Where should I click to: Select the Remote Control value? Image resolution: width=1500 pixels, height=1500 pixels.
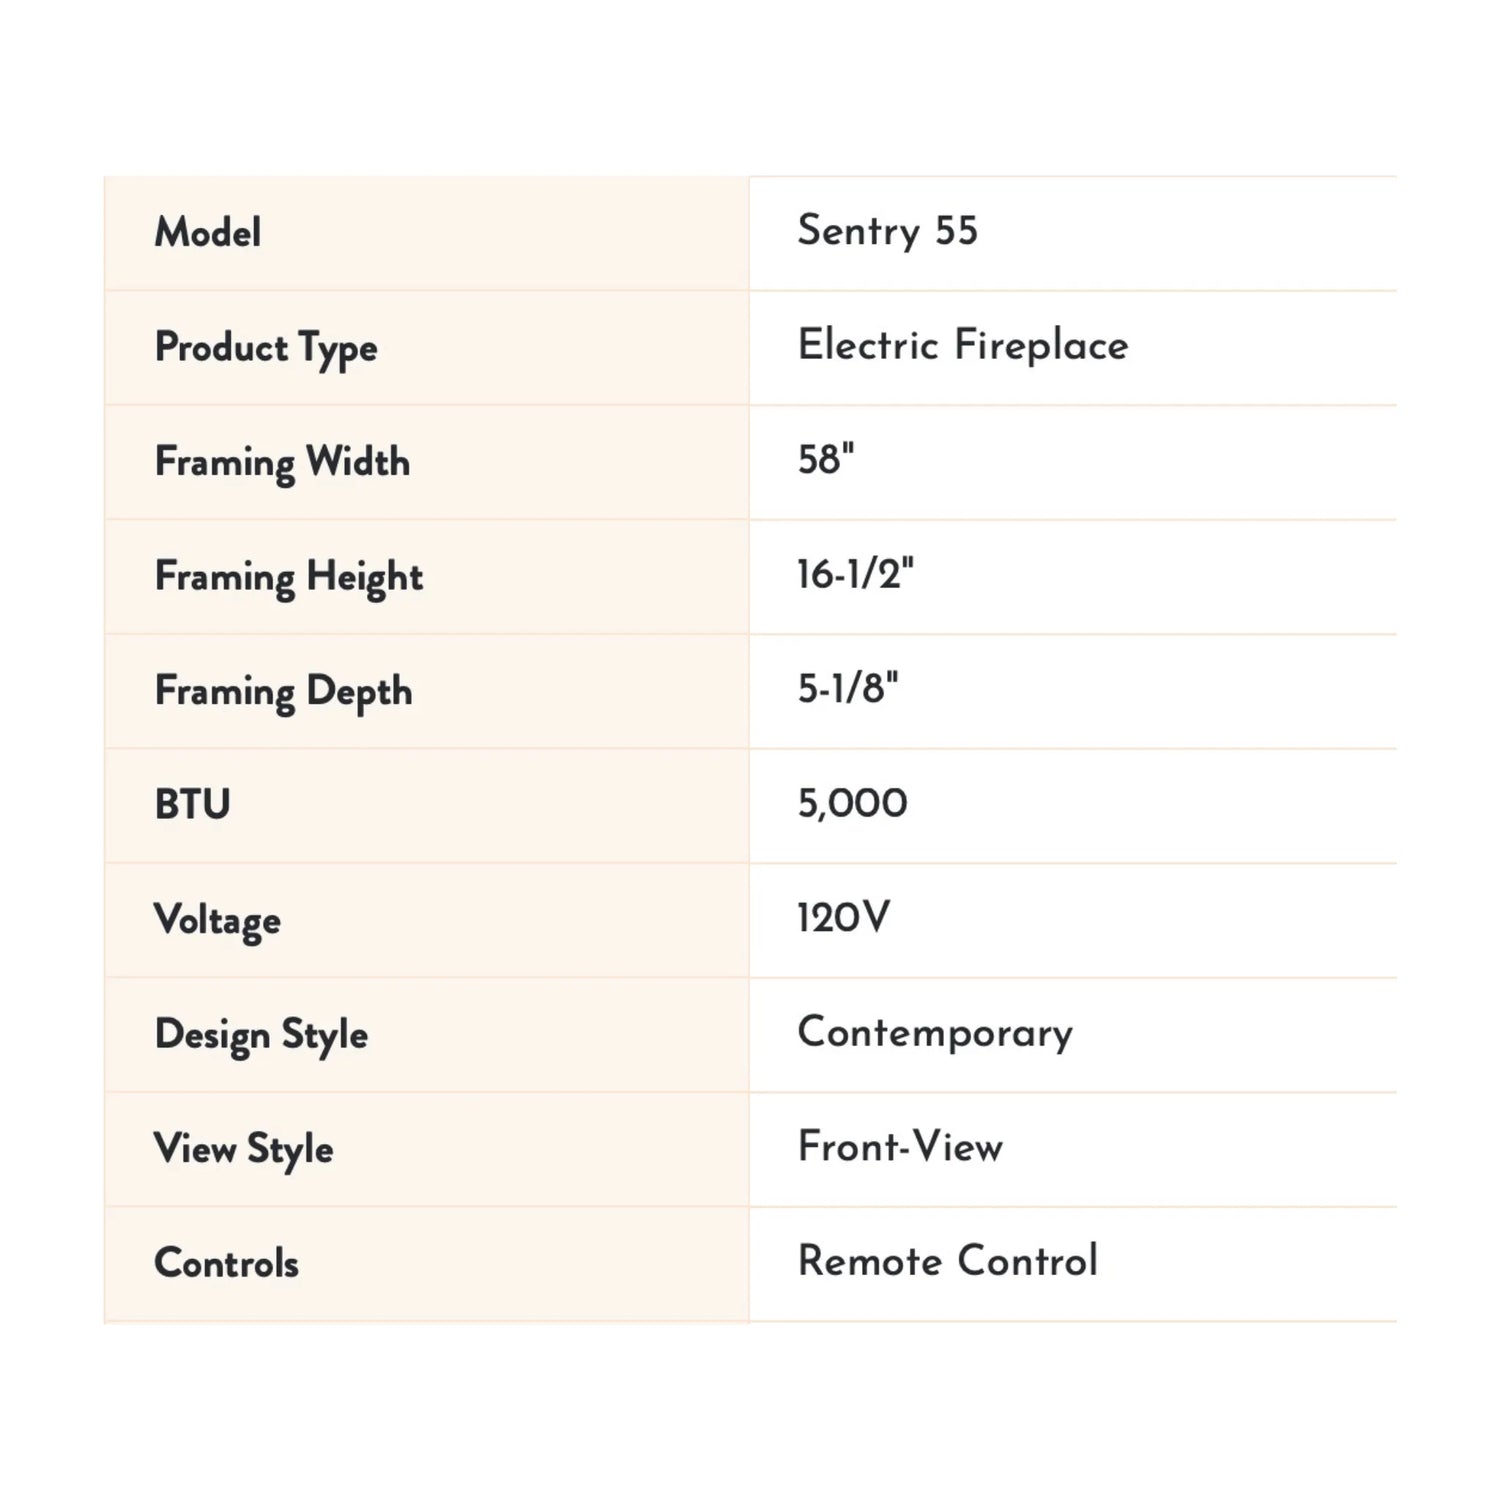947,1262
